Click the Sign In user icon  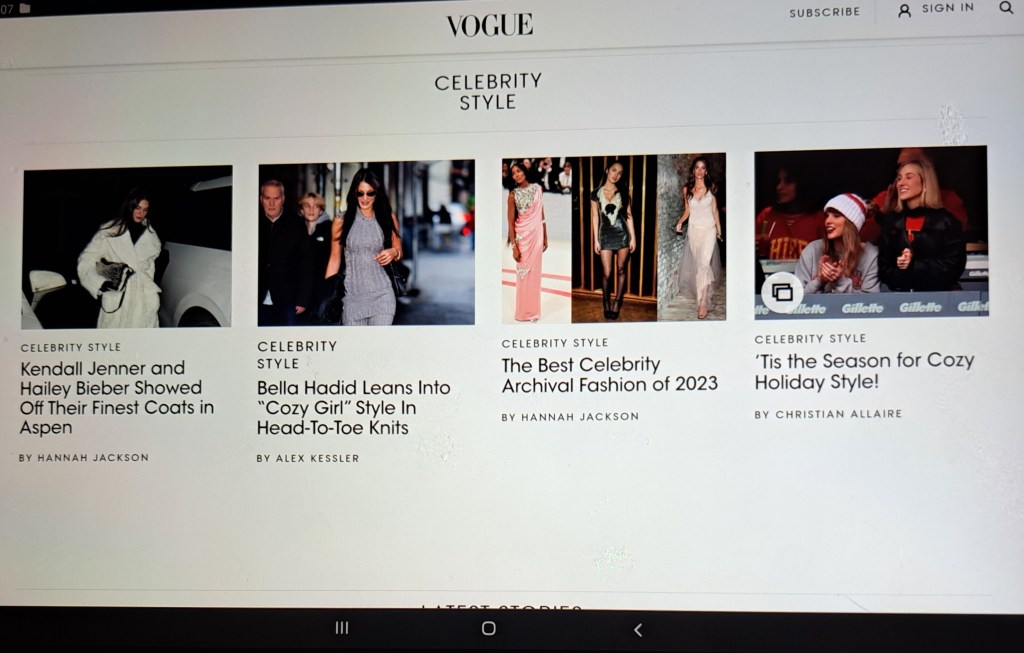pos(904,10)
